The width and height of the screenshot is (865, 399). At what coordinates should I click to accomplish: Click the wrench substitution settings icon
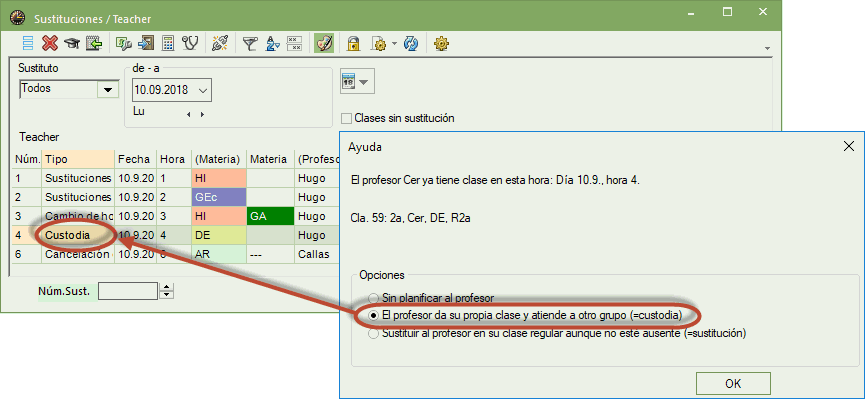click(x=124, y=43)
